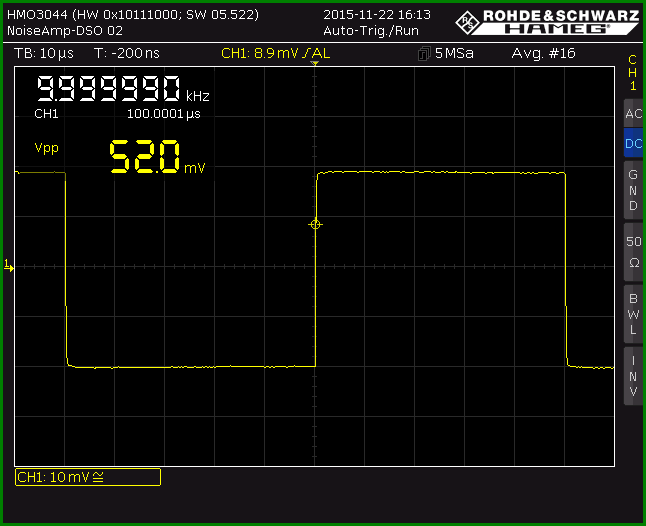Select DC coupling softkey

633,143
